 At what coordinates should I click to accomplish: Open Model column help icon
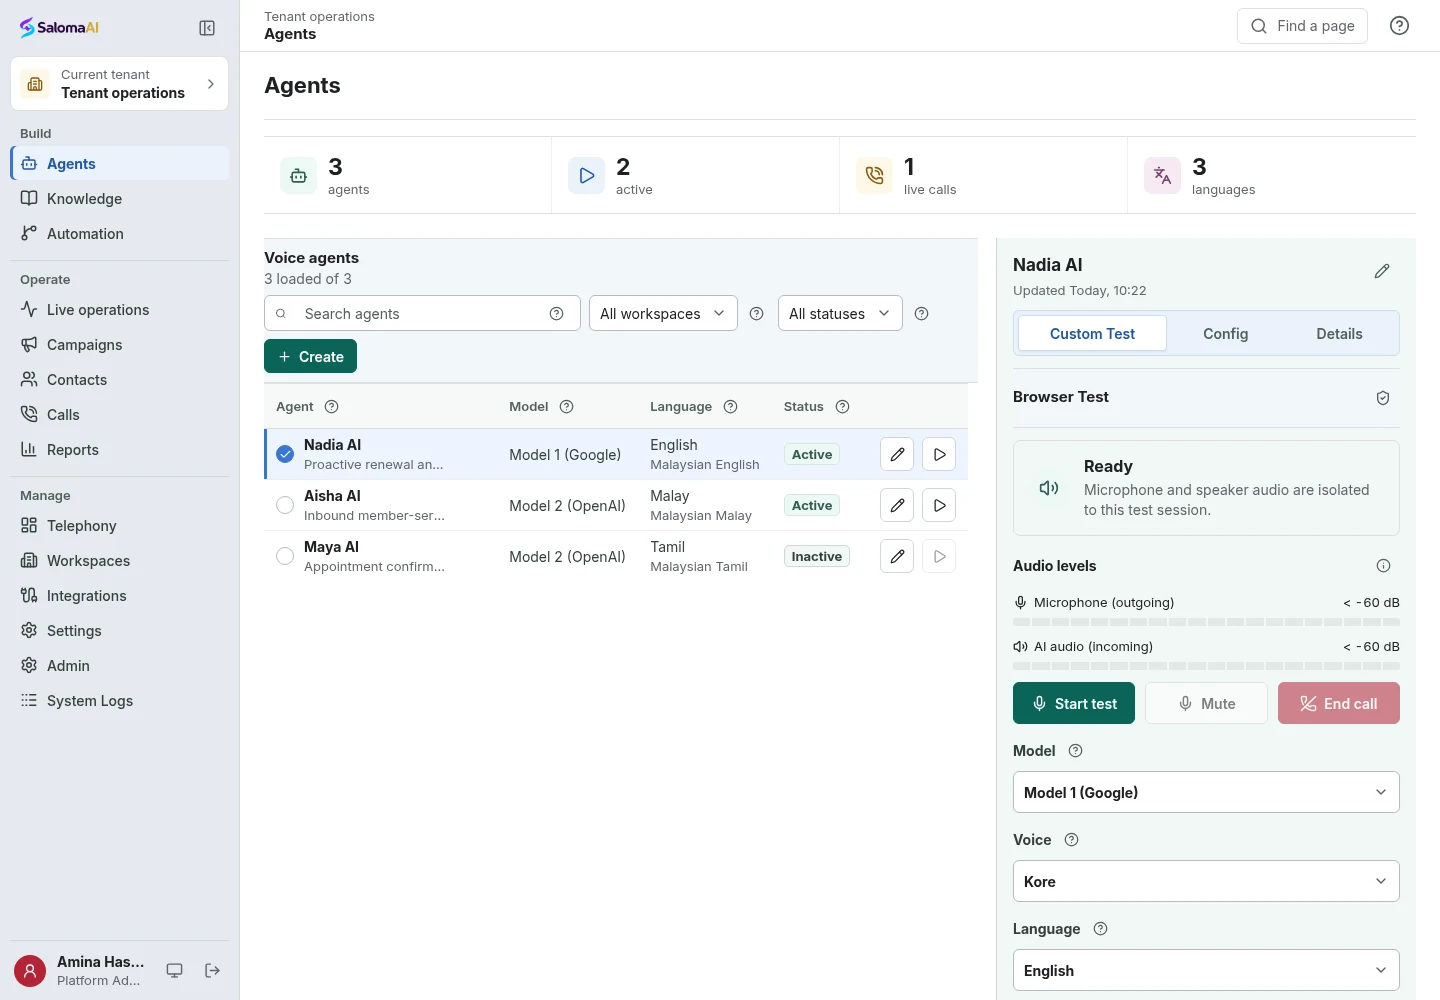[x=567, y=406]
